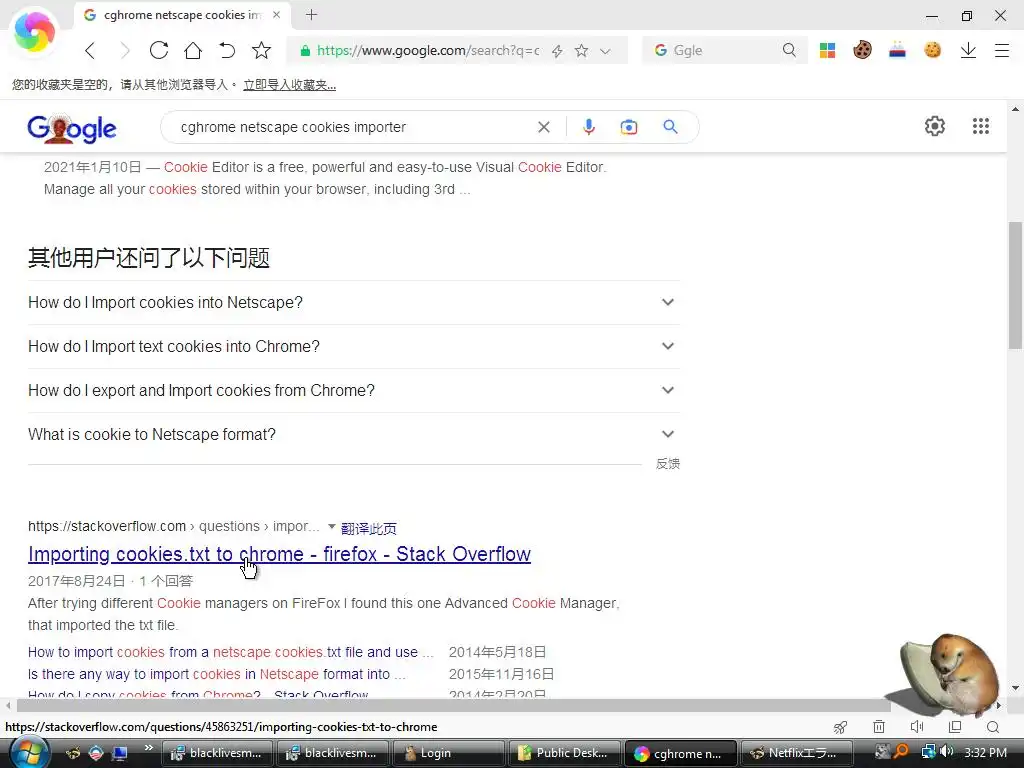The image size is (1024, 768).
Task: Open the dark cookie extension icon
Action: [x=862, y=50]
